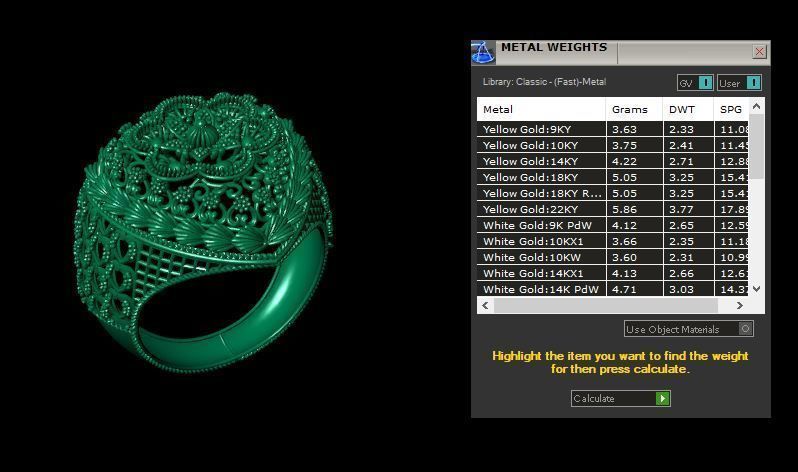Screen dimensions: 798x472
Task: Click the 2.35 DWT value
Action: click(x=681, y=241)
